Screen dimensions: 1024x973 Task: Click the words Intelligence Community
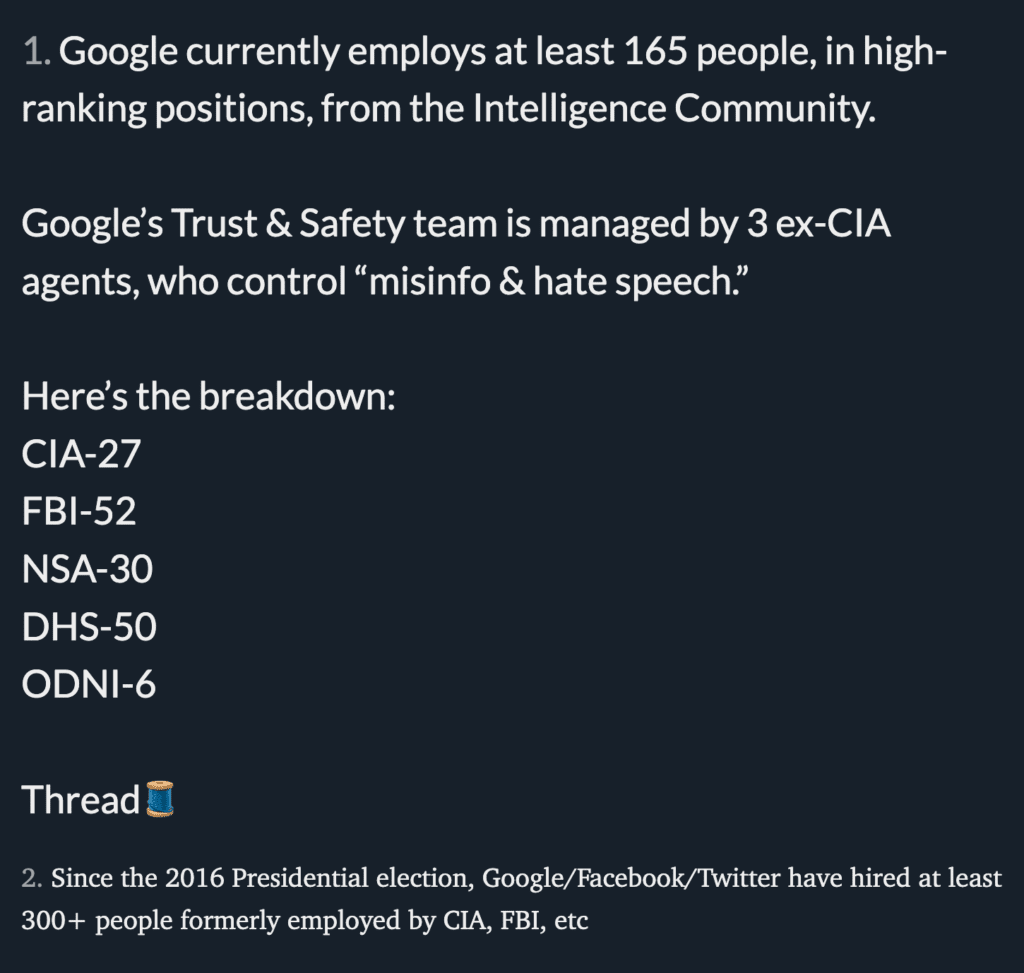coord(673,108)
